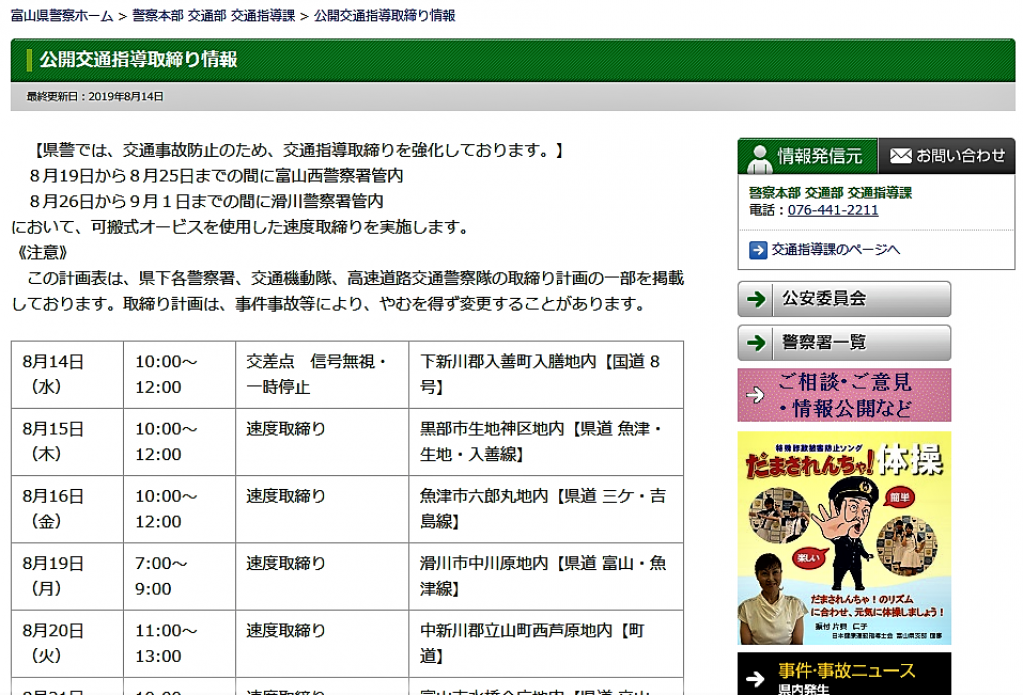Select the 魚津市六郎丸地内 location cell

tap(545, 508)
